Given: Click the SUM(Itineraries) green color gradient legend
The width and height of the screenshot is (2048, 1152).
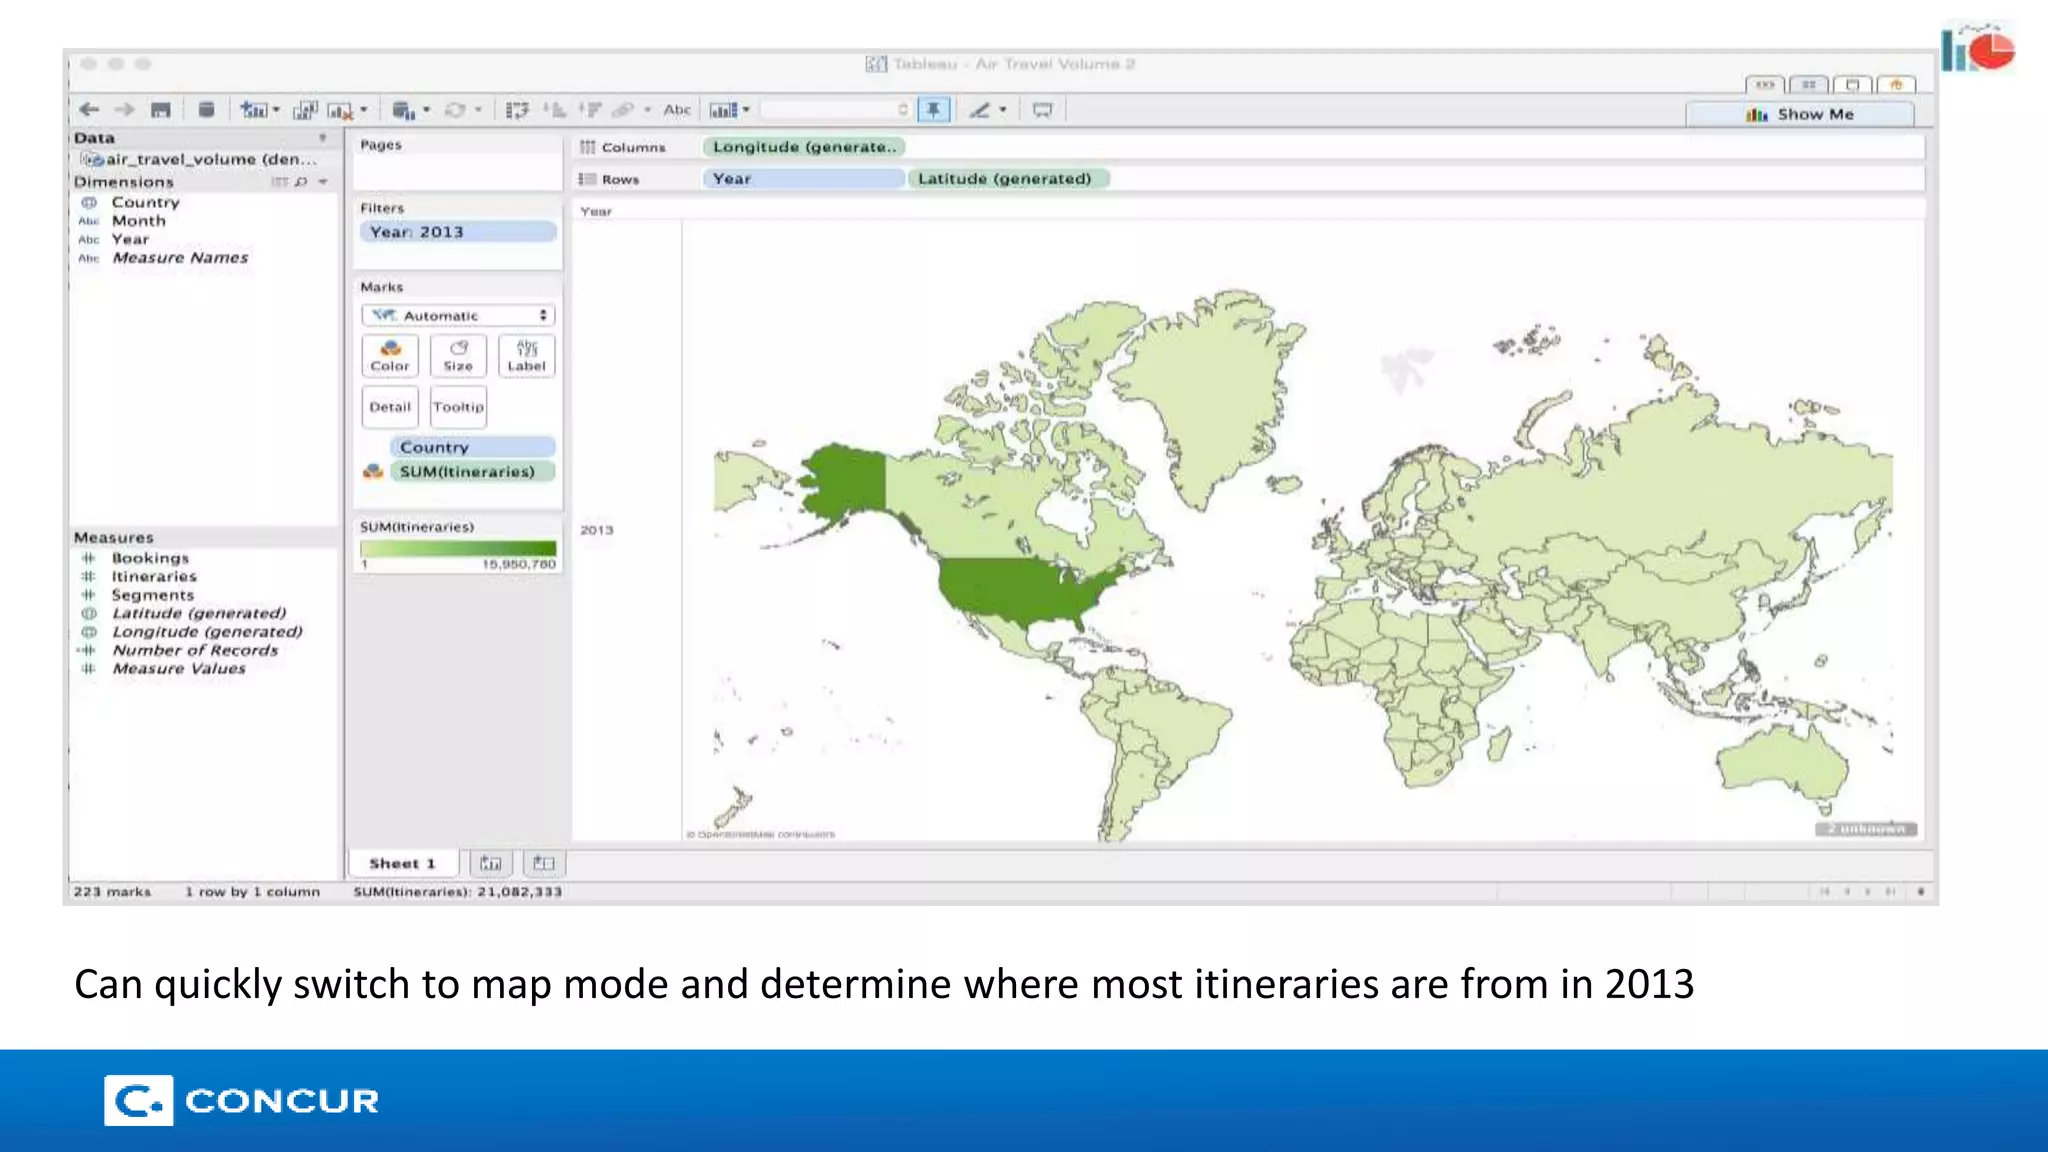Looking at the screenshot, I should (x=458, y=549).
